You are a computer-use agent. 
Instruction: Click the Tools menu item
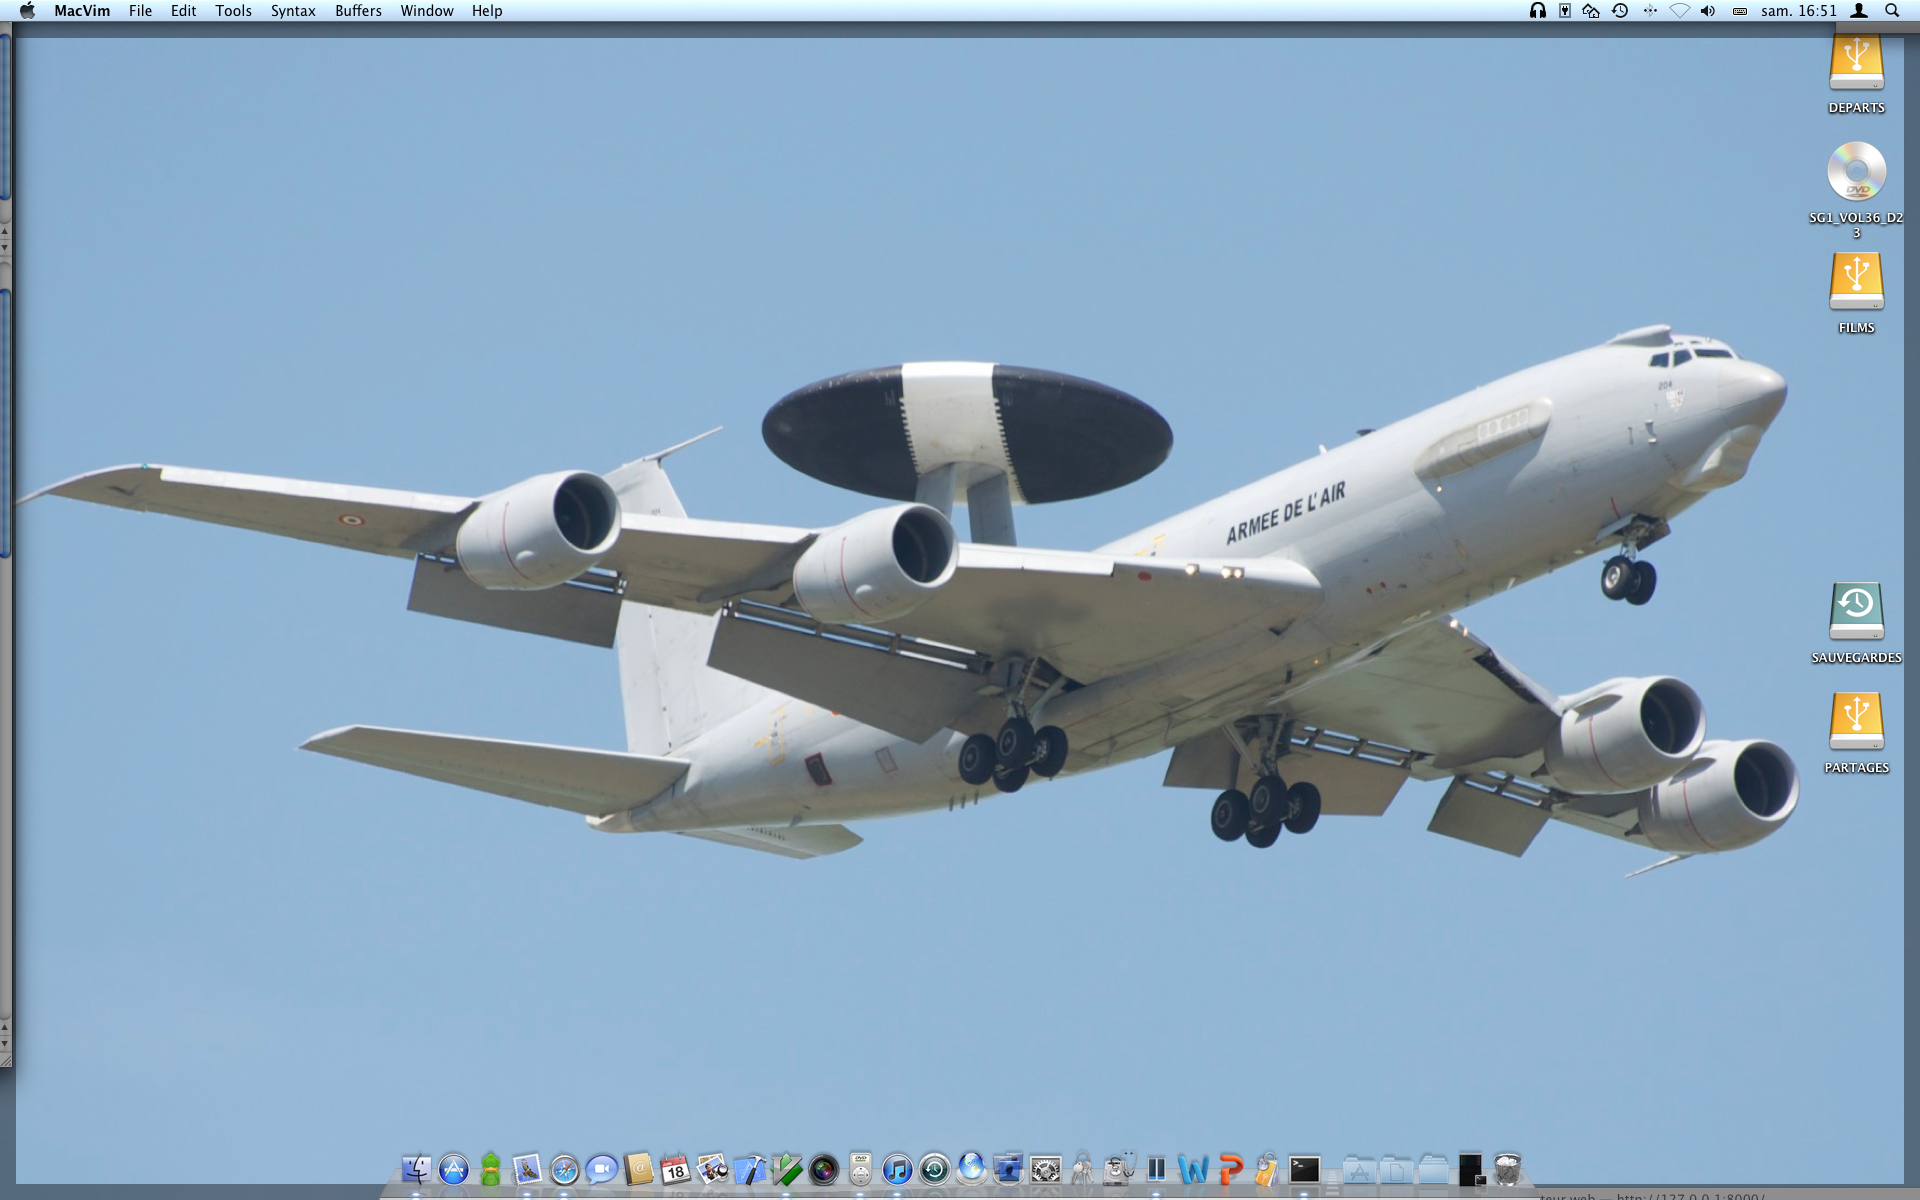click(233, 11)
